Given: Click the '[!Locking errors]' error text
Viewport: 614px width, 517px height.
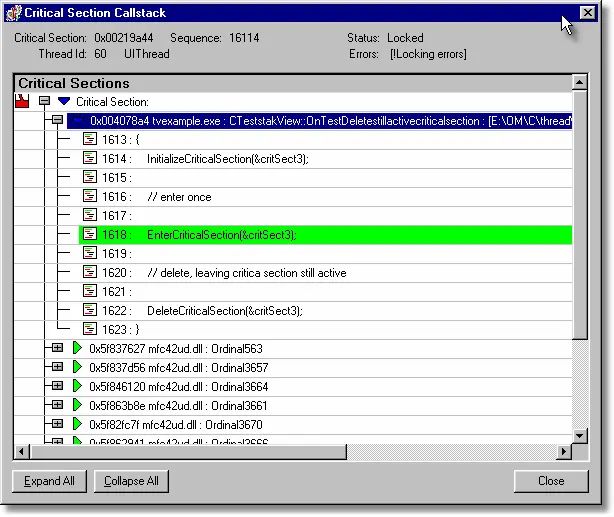Looking at the screenshot, I should (x=428, y=54).
